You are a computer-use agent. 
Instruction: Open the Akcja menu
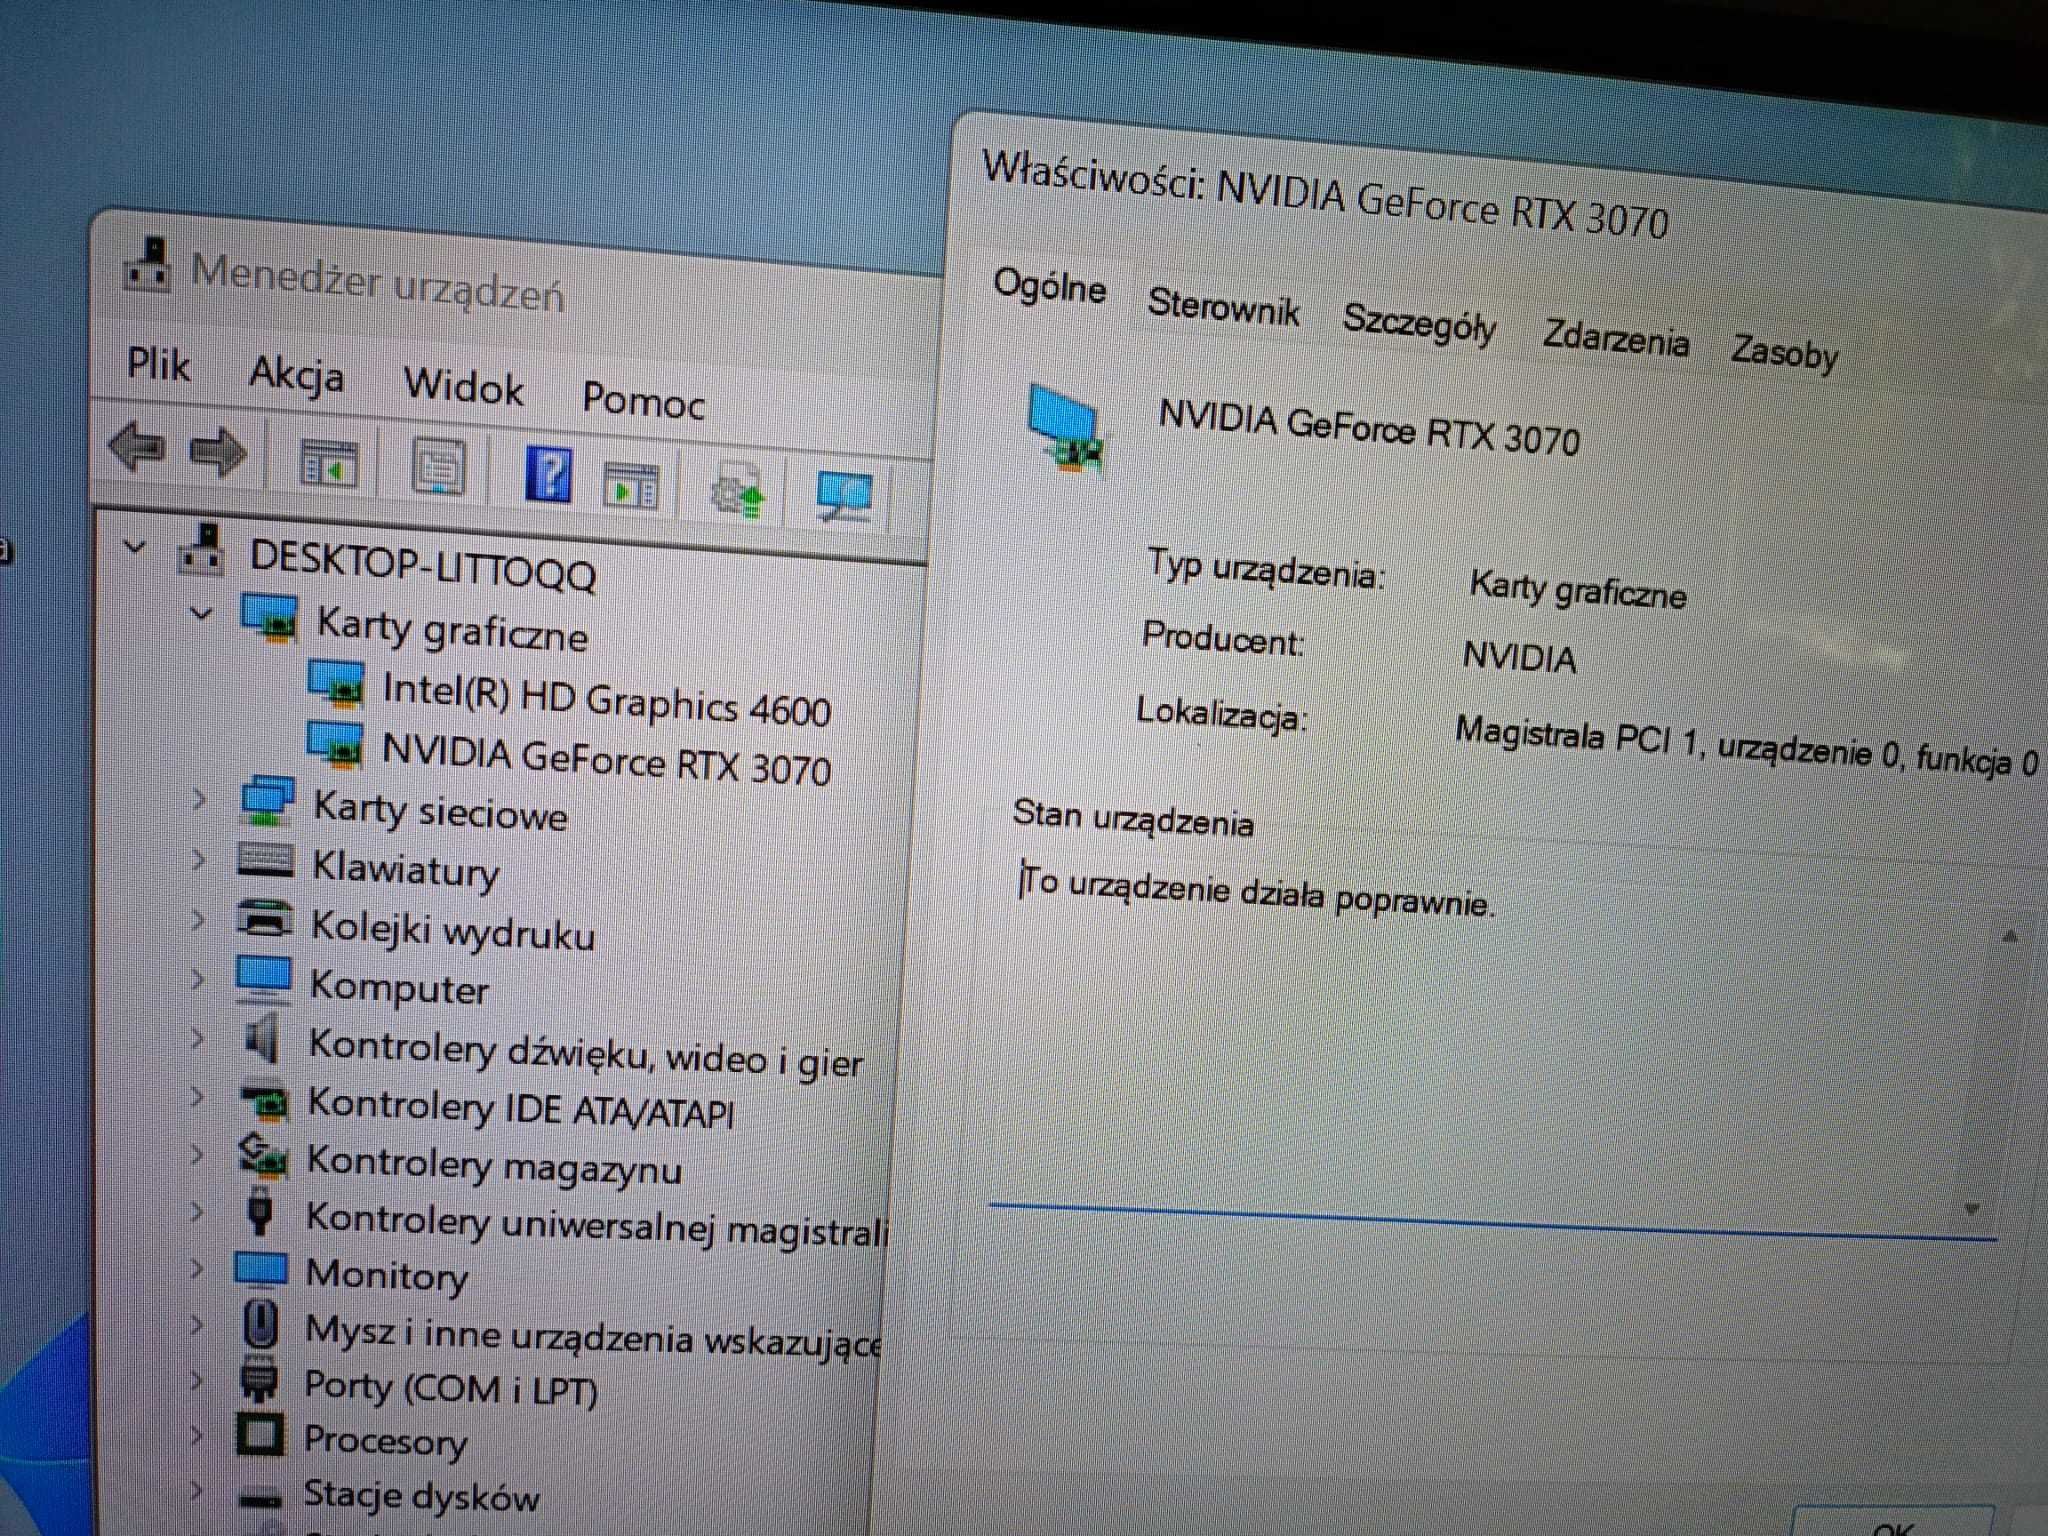pyautogui.click(x=296, y=376)
